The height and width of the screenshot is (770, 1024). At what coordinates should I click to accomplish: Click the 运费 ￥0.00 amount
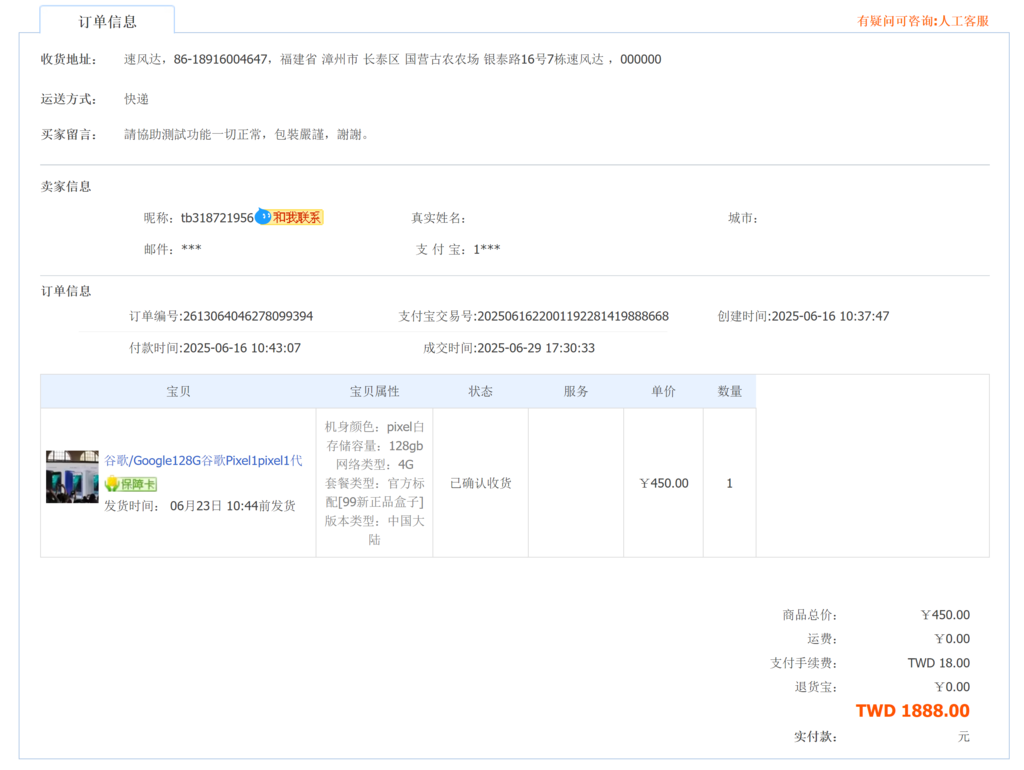click(952, 639)
